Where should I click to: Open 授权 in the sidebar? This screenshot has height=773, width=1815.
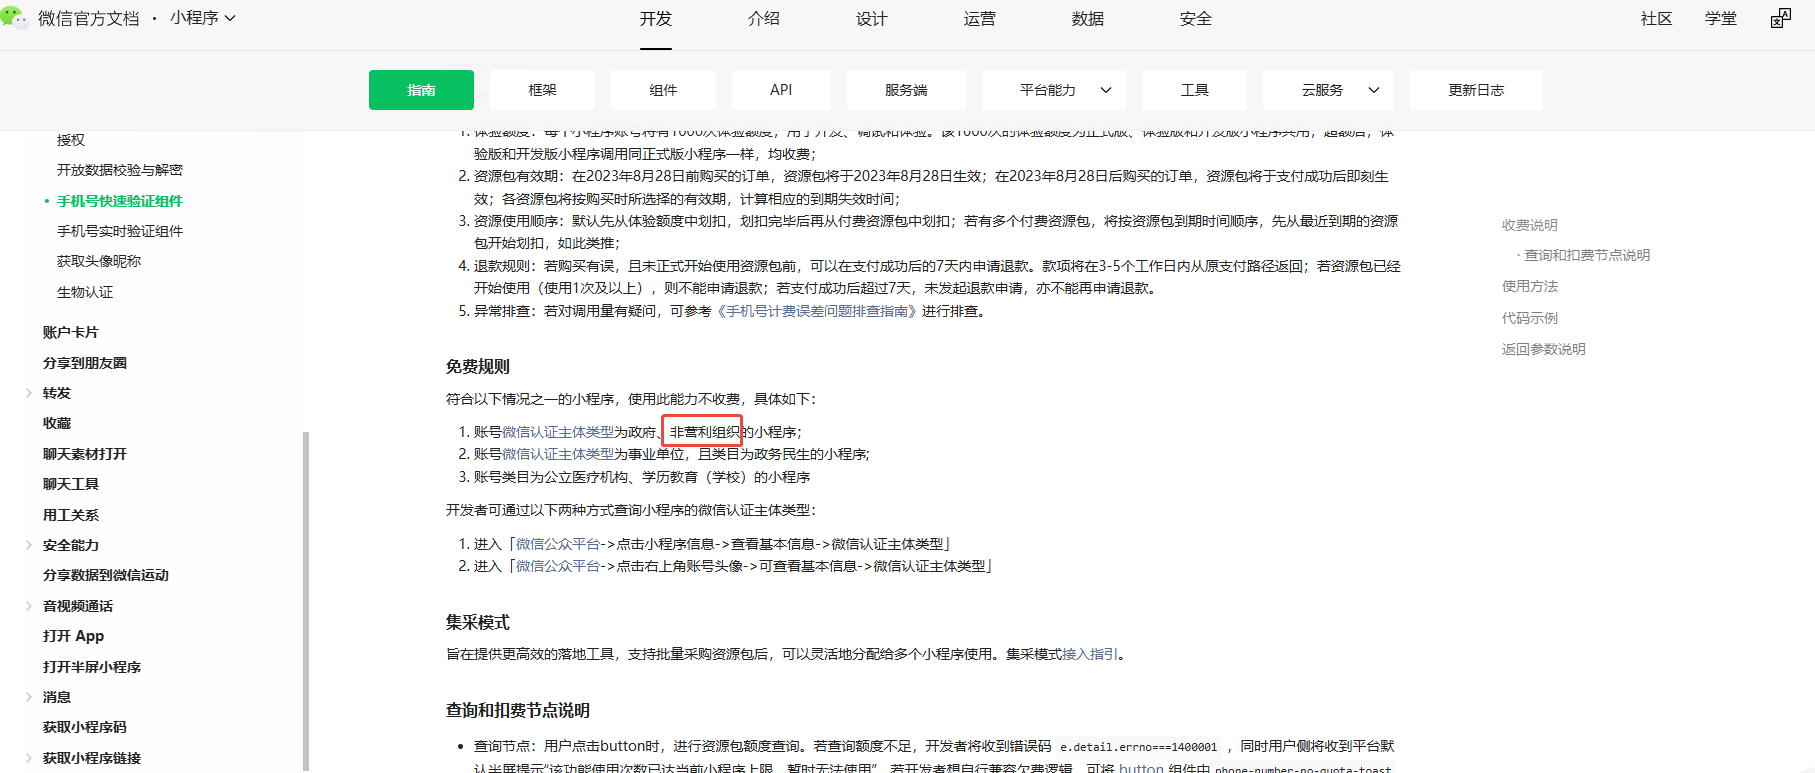click(x=71, y=140)
